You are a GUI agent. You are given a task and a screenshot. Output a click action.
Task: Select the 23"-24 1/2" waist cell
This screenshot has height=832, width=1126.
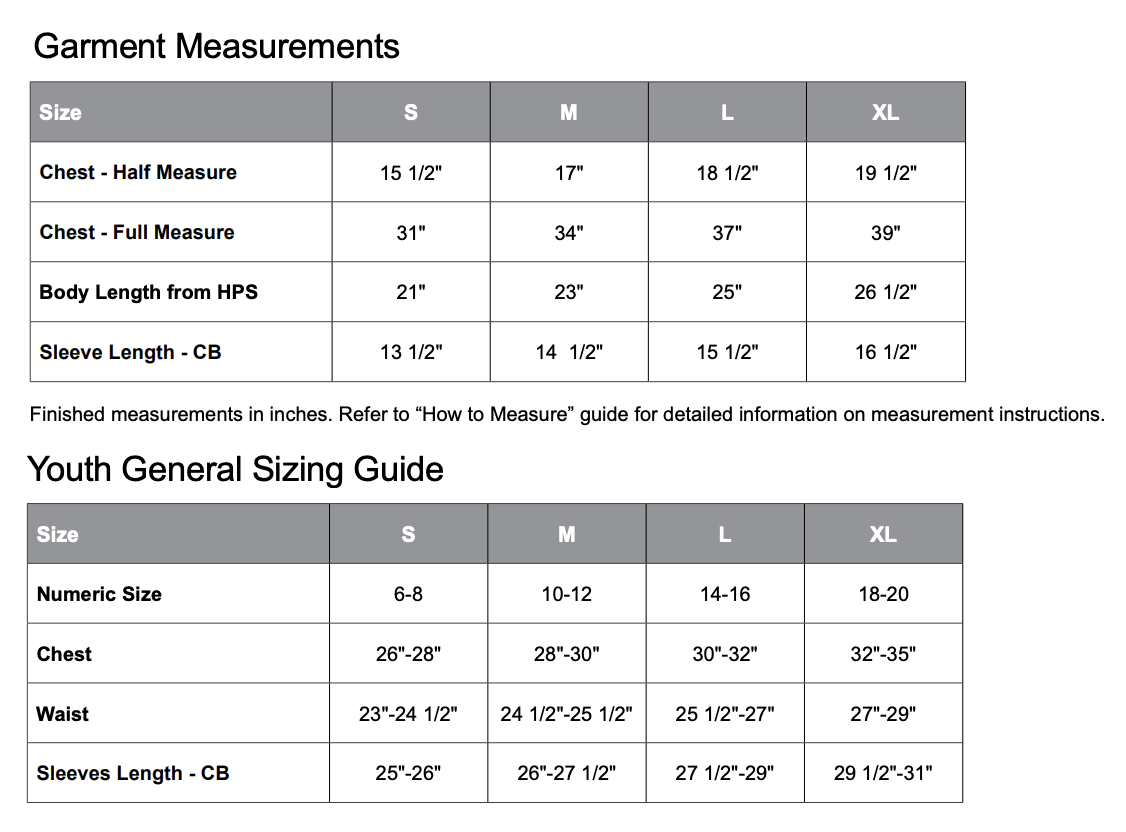[x=408, y=714]
